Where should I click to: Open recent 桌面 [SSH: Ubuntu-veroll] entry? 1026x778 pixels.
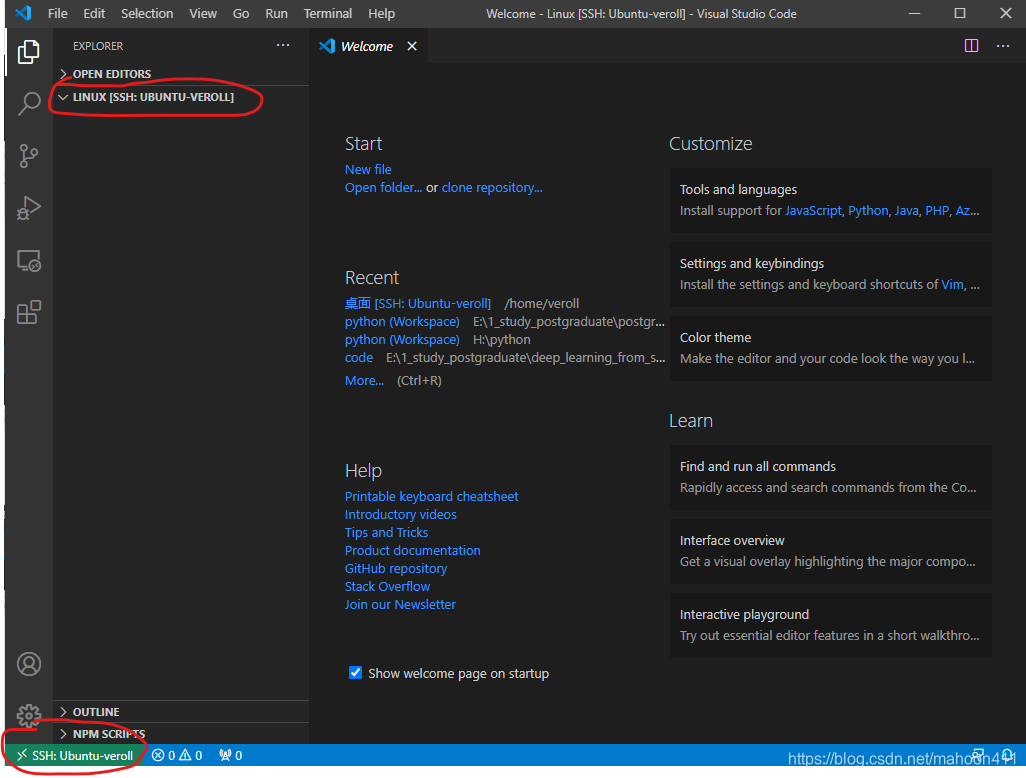pos(417,304)
